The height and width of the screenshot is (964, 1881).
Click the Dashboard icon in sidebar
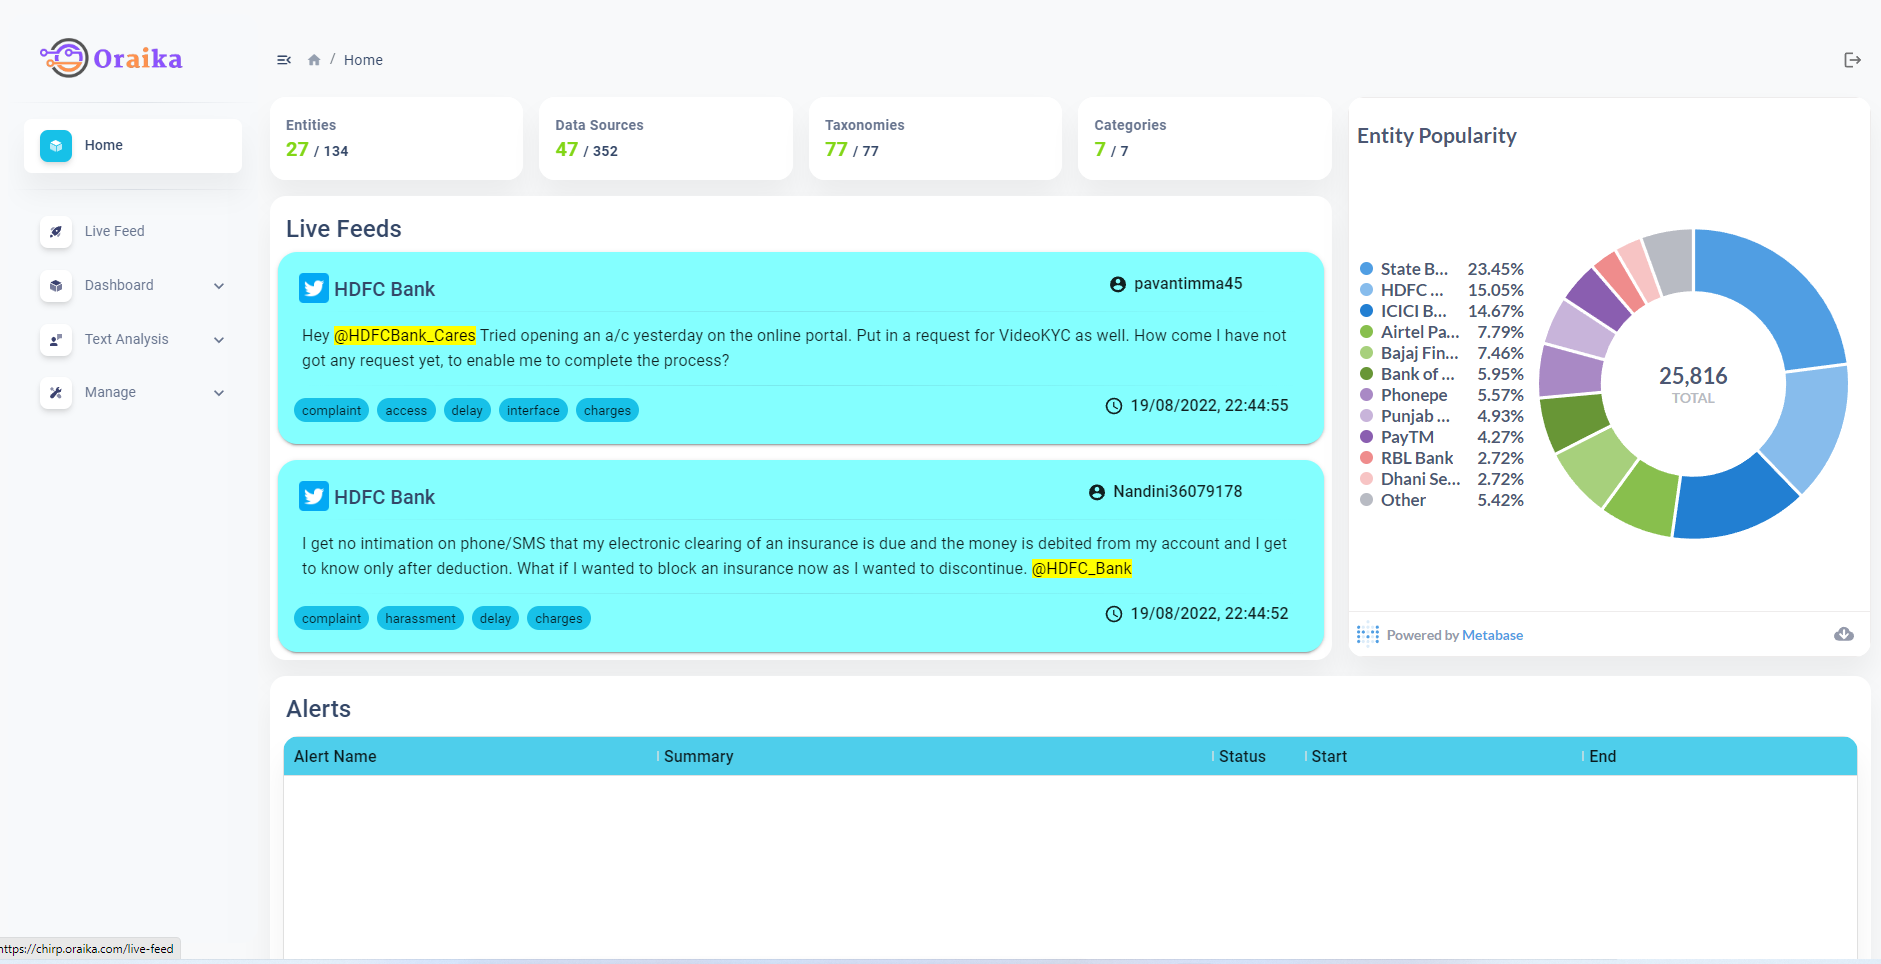56,286
